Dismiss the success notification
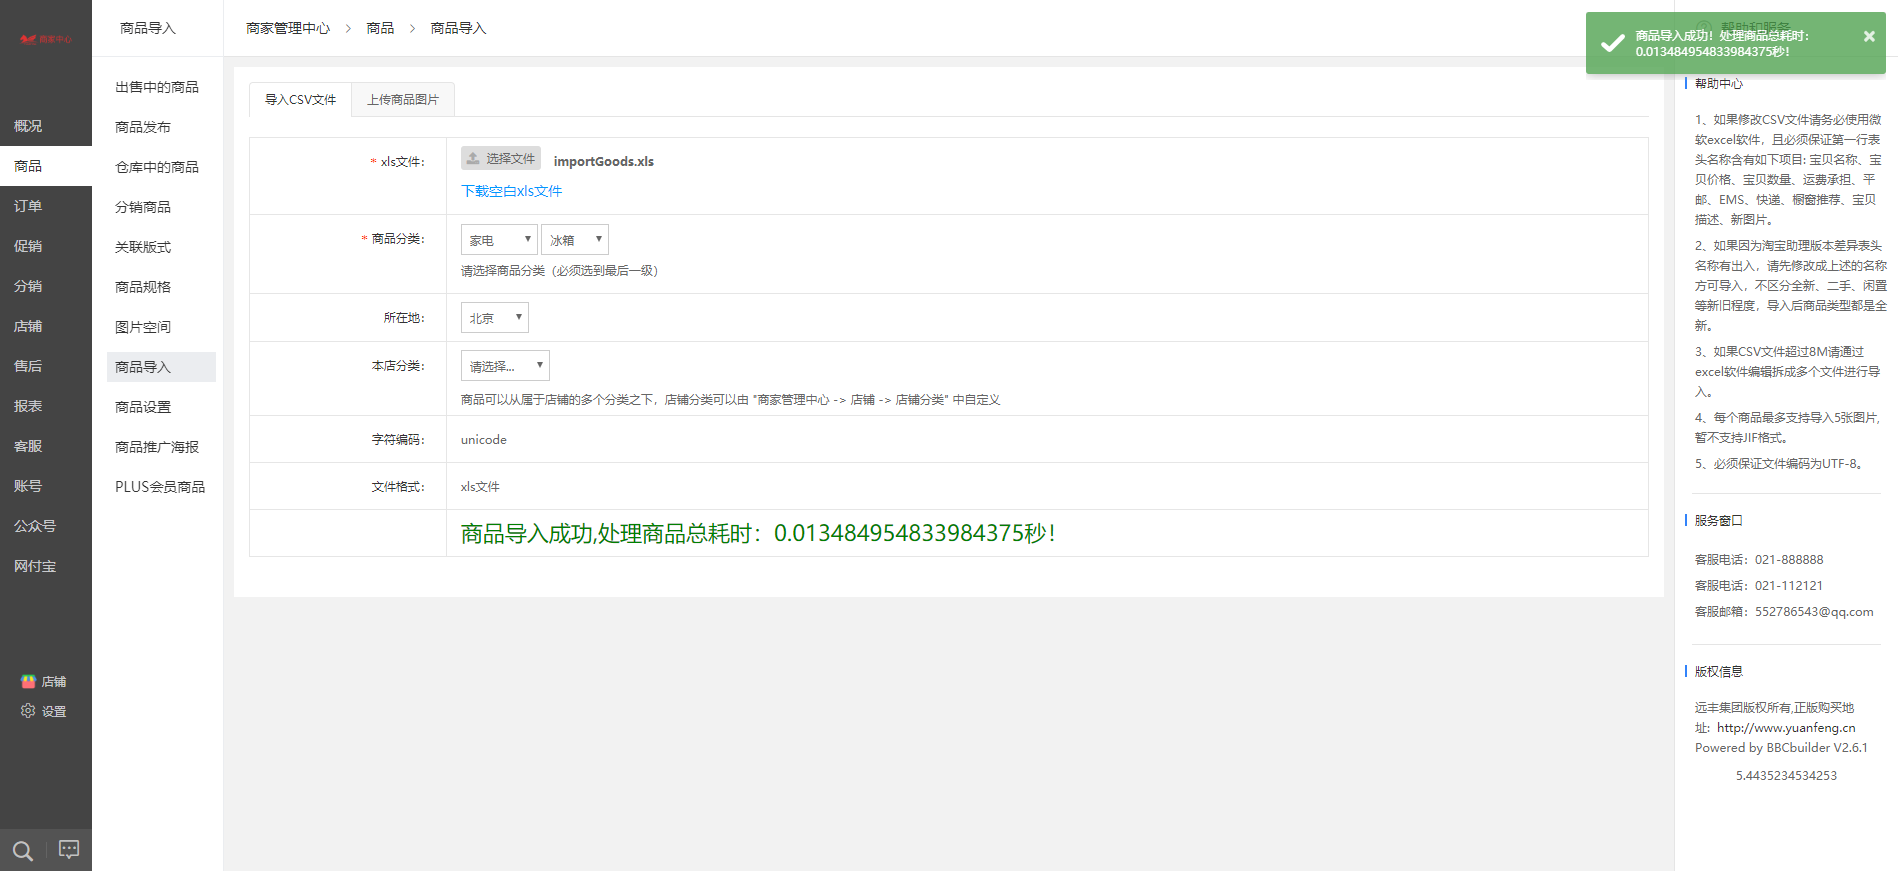The image size is (1898, 871). (x=1869, y=36)
